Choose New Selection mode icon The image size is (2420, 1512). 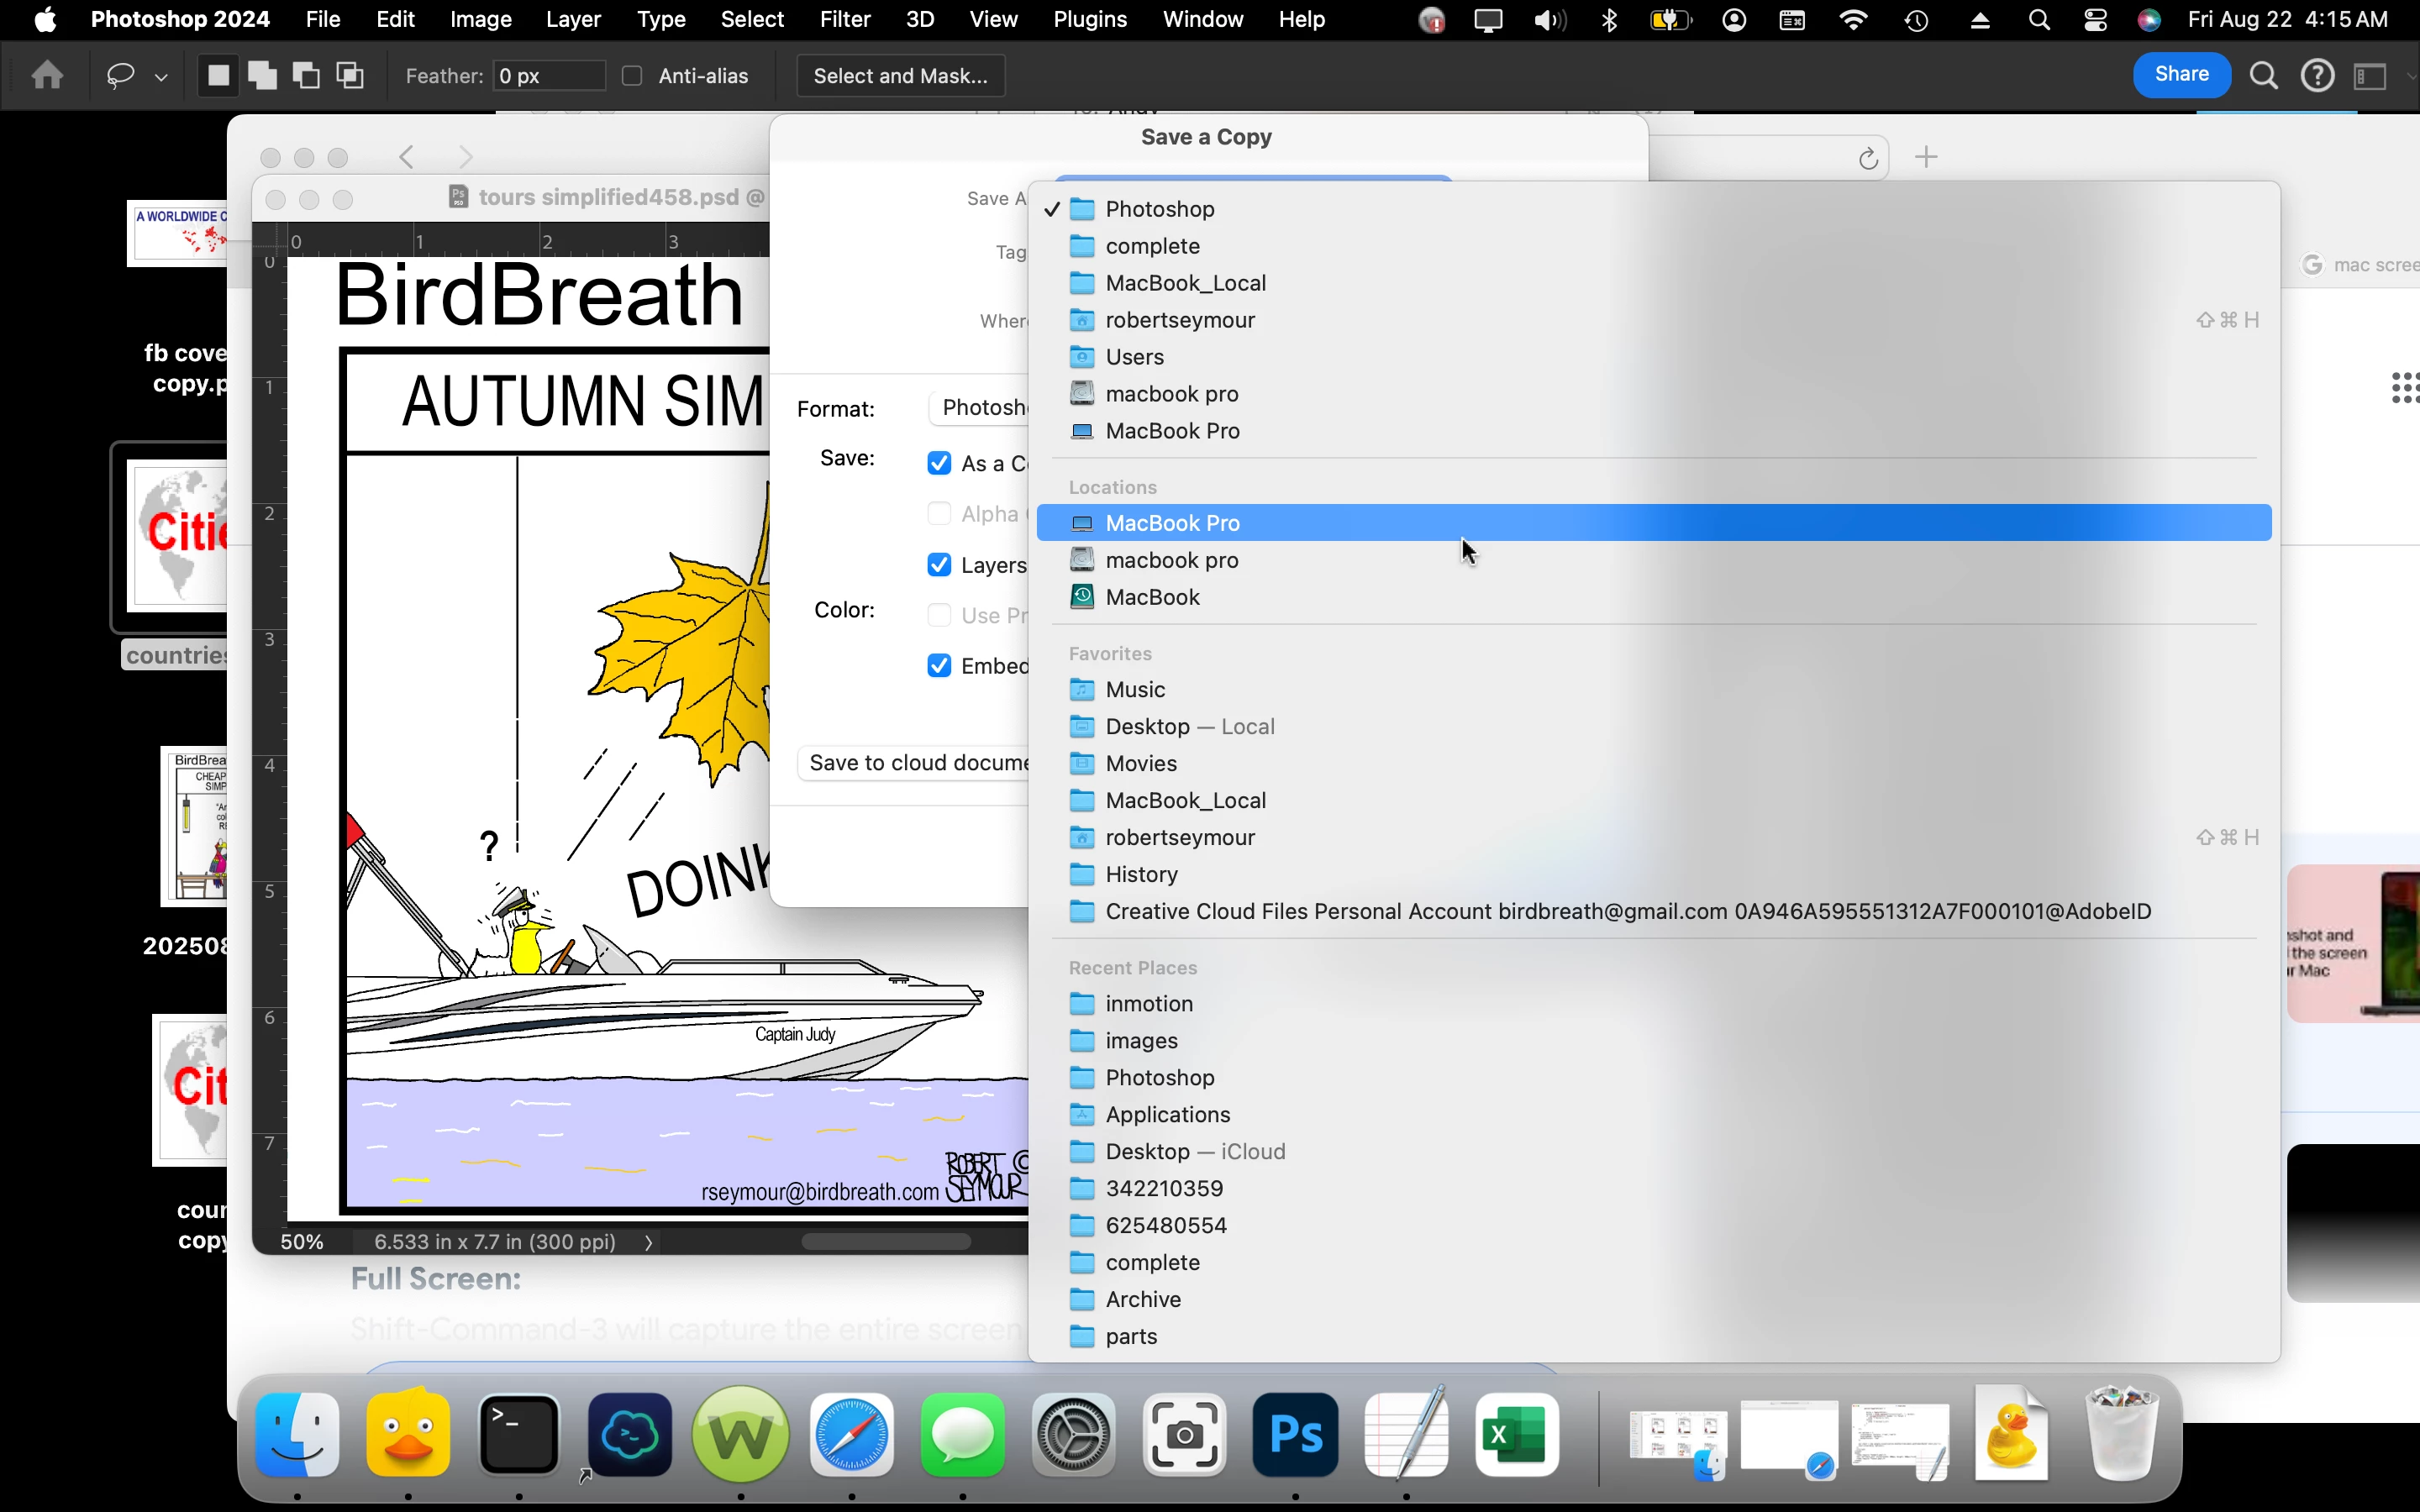pos(218,76)
